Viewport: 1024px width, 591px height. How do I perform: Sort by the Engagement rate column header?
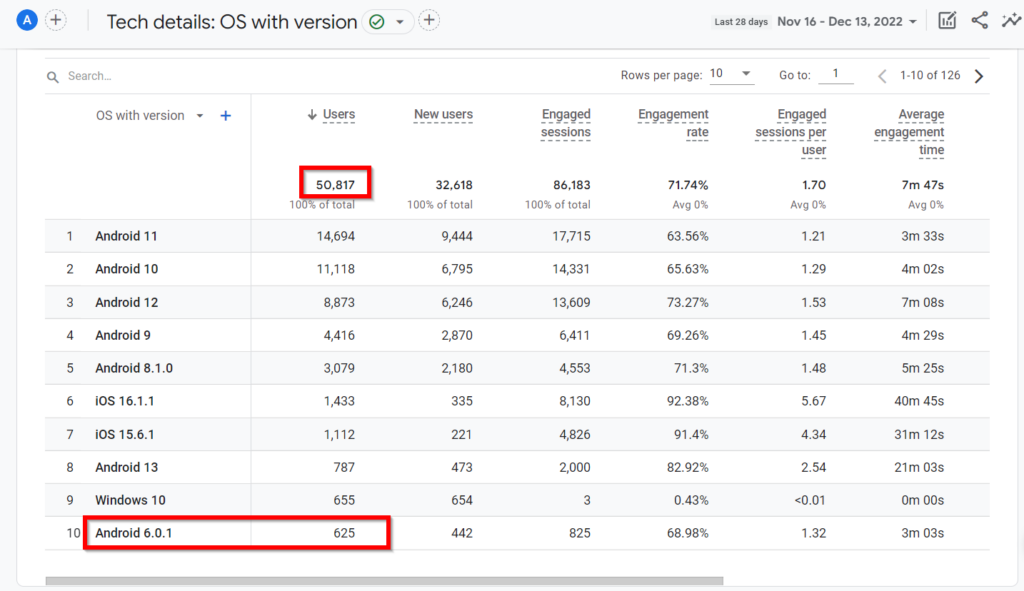click(x=673, y=123)
